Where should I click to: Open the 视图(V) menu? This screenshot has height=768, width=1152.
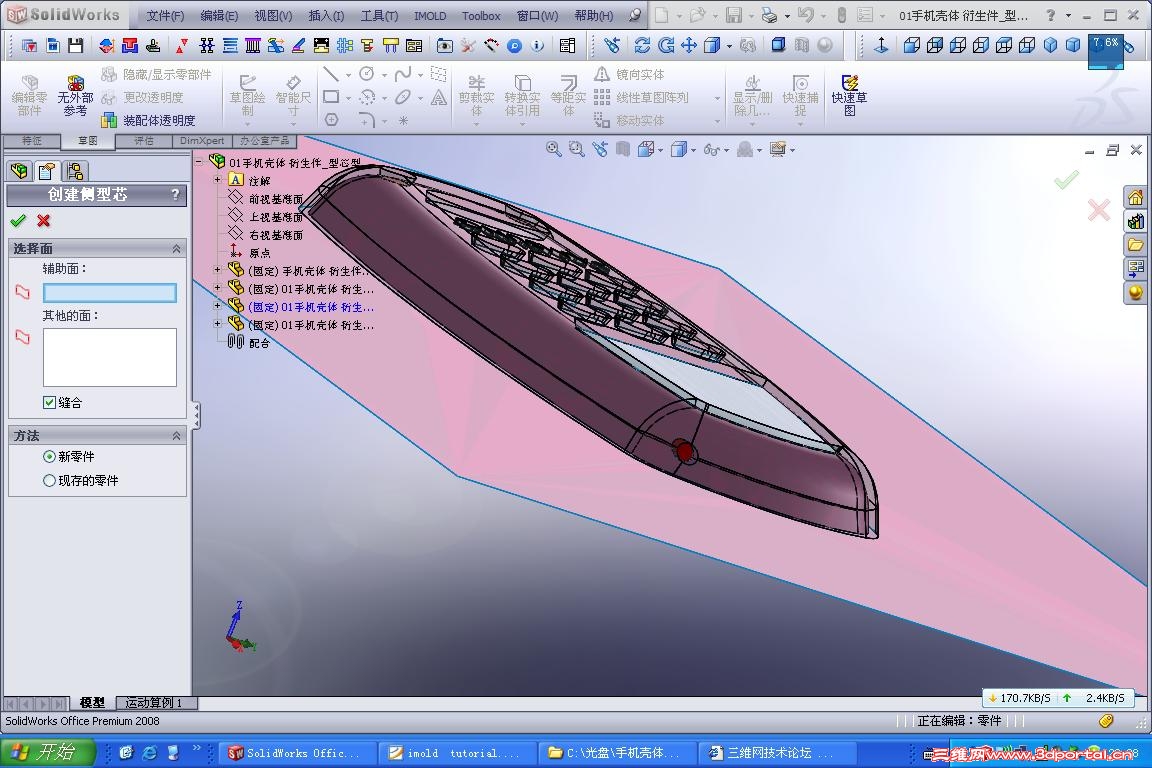tap(273, 15)
